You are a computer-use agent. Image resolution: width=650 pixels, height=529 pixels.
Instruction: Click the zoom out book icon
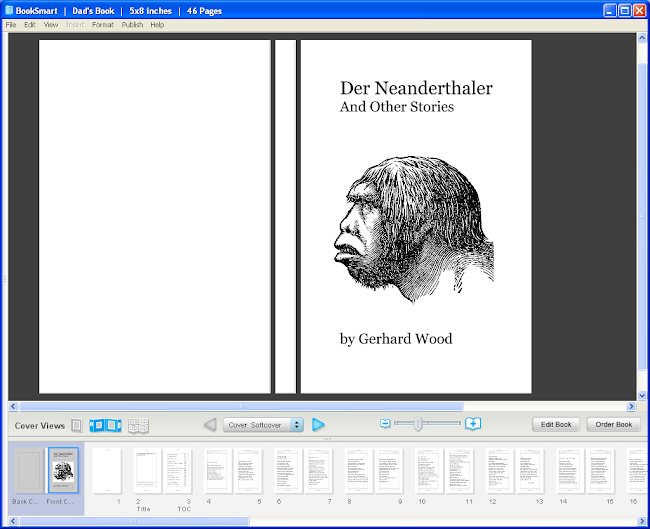[x=385, y=423]
